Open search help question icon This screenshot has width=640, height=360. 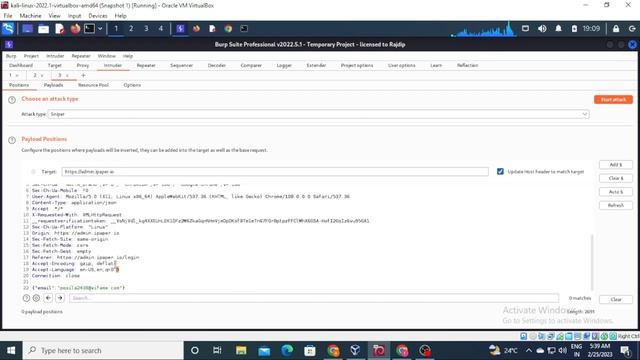click(26, 298)
